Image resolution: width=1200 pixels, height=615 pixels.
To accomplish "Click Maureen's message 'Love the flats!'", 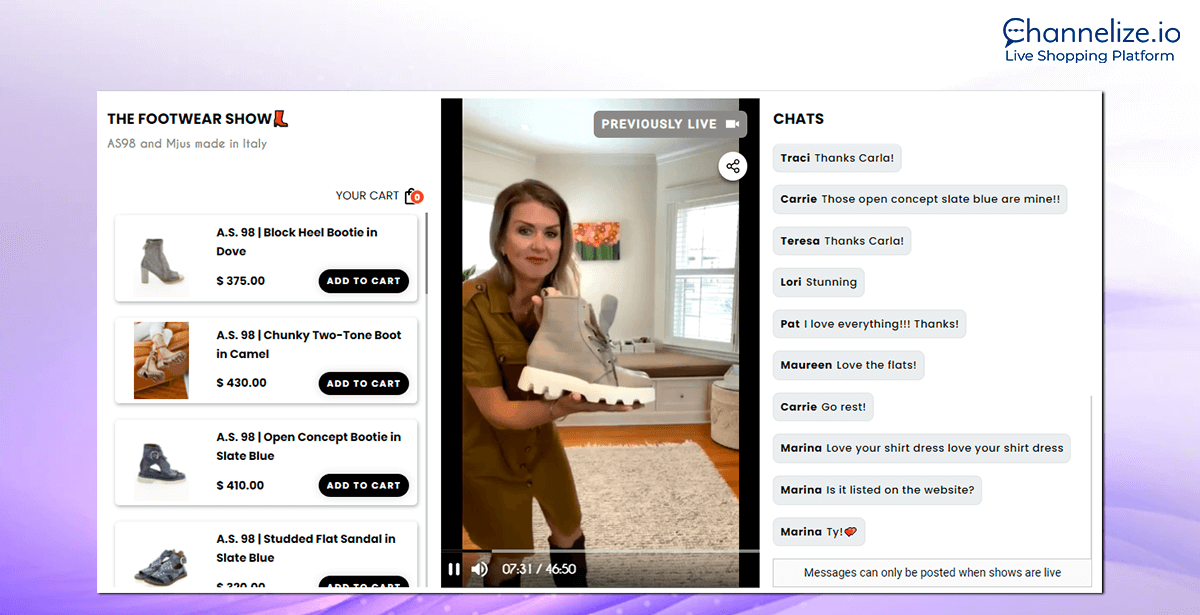I will pos(849,365).
